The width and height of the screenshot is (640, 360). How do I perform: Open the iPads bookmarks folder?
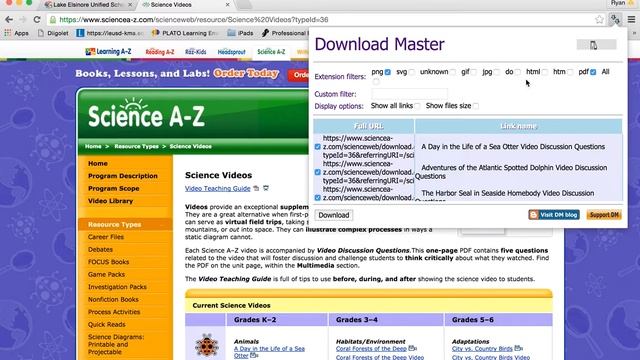click(x=240, y=33)
